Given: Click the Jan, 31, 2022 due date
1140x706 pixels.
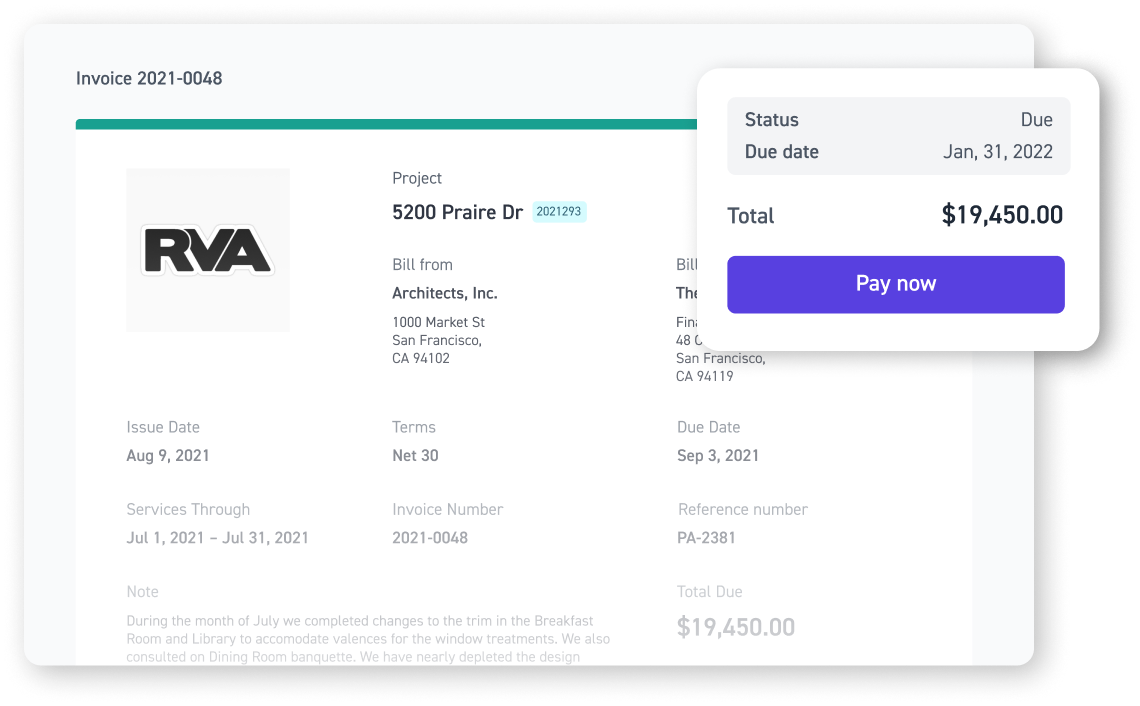Looking at the screenshot, I should point(997,152).
